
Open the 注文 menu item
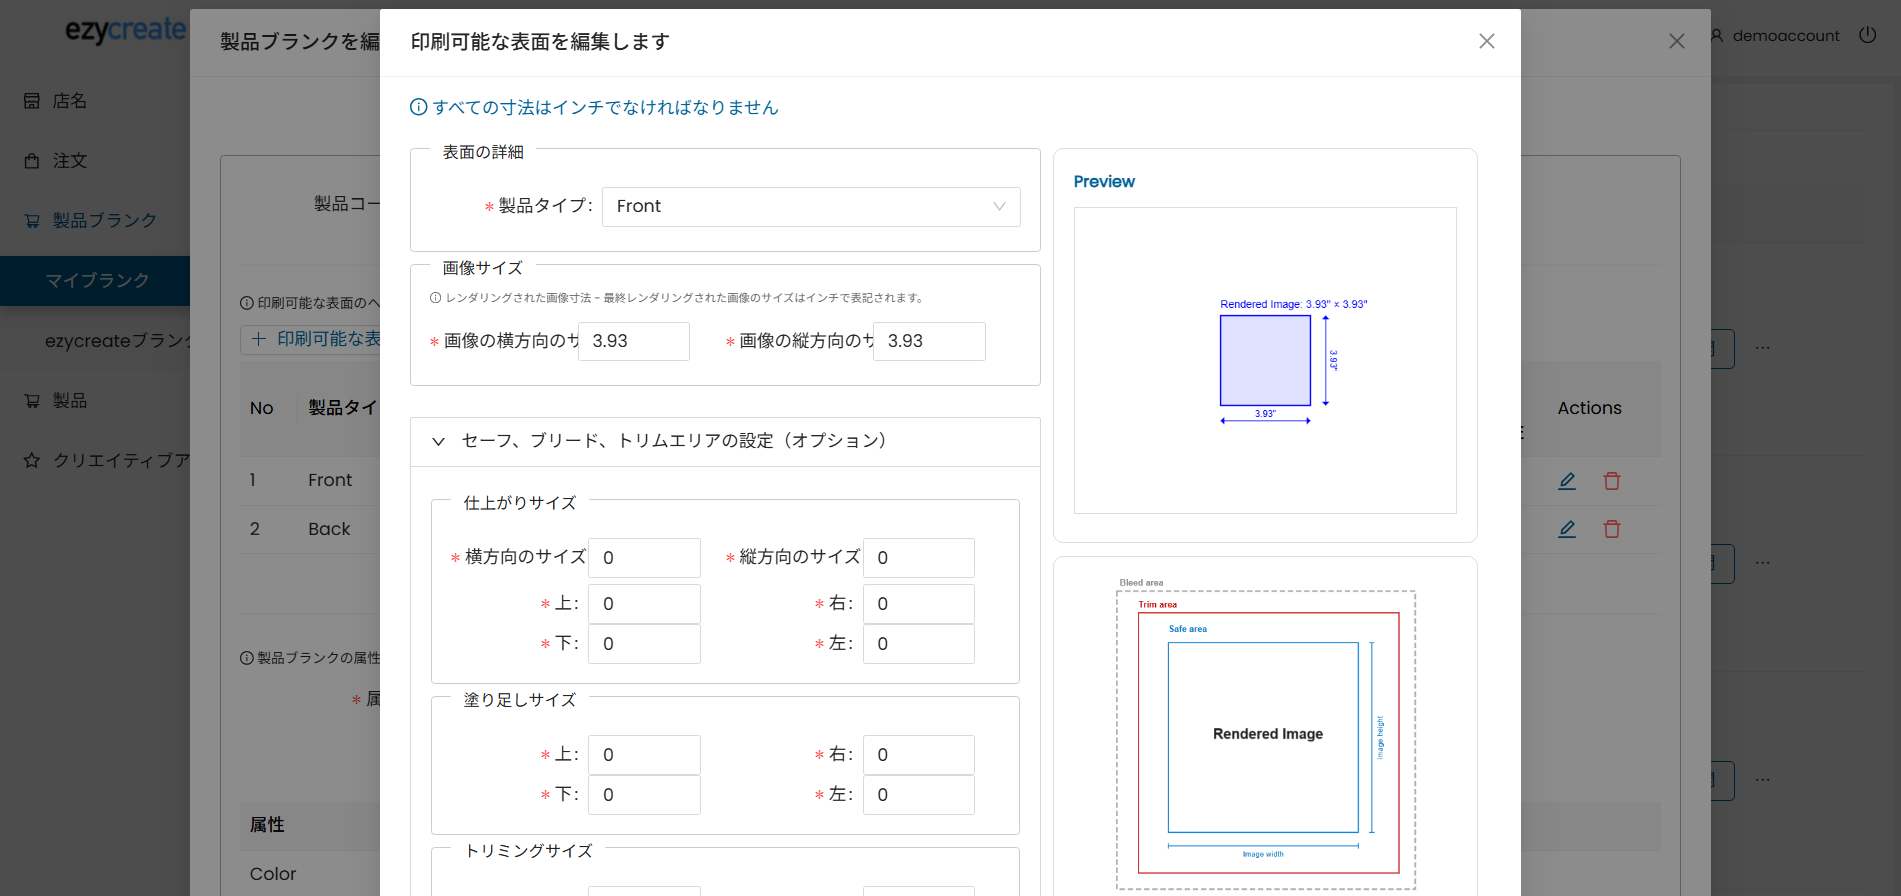coord(69,161)
